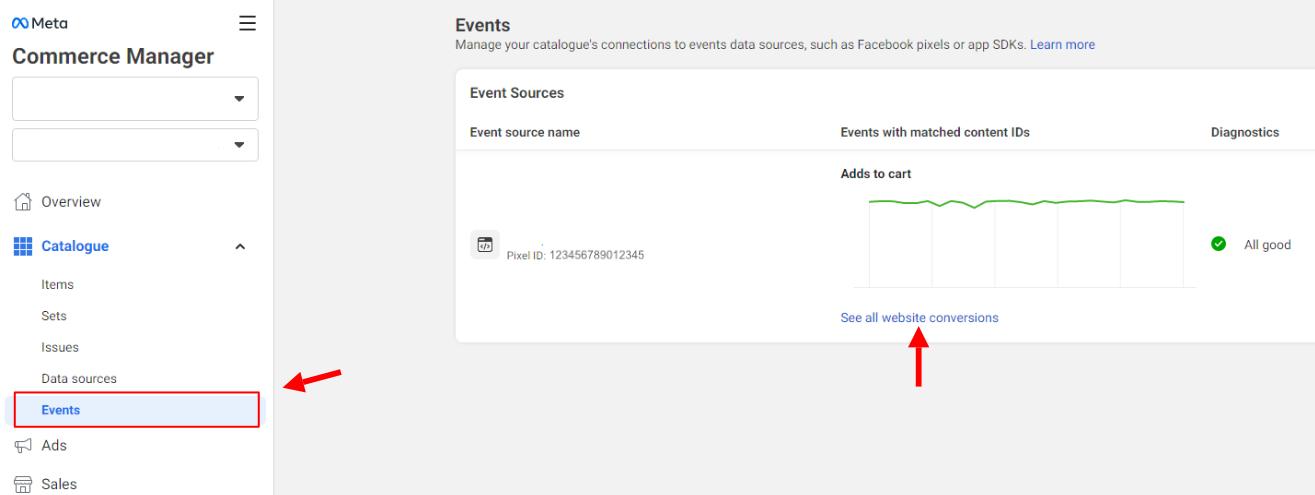
Task: Click the Overview home icon
Action: (x=23, y=202)
